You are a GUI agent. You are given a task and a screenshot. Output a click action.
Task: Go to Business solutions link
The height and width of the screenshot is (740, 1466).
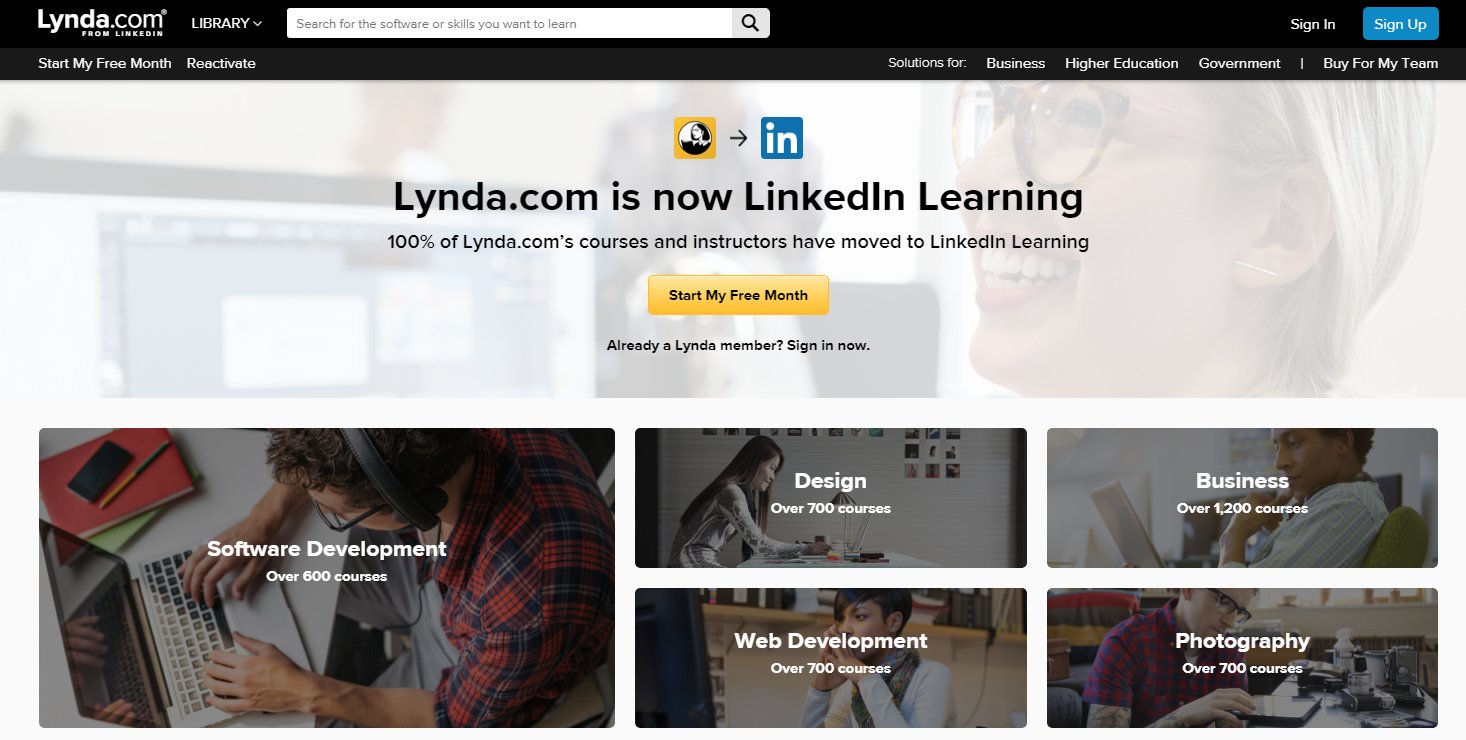pos(1015,63)
